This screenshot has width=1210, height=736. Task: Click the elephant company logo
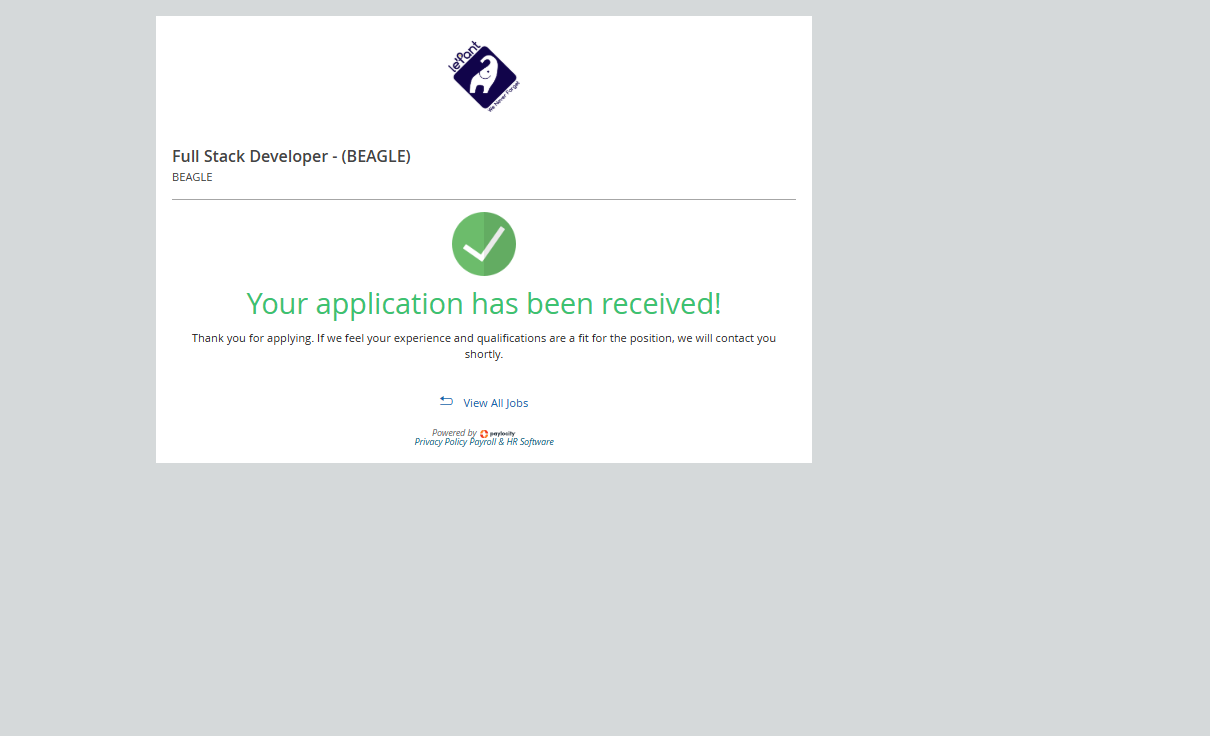tap(485, 78)
